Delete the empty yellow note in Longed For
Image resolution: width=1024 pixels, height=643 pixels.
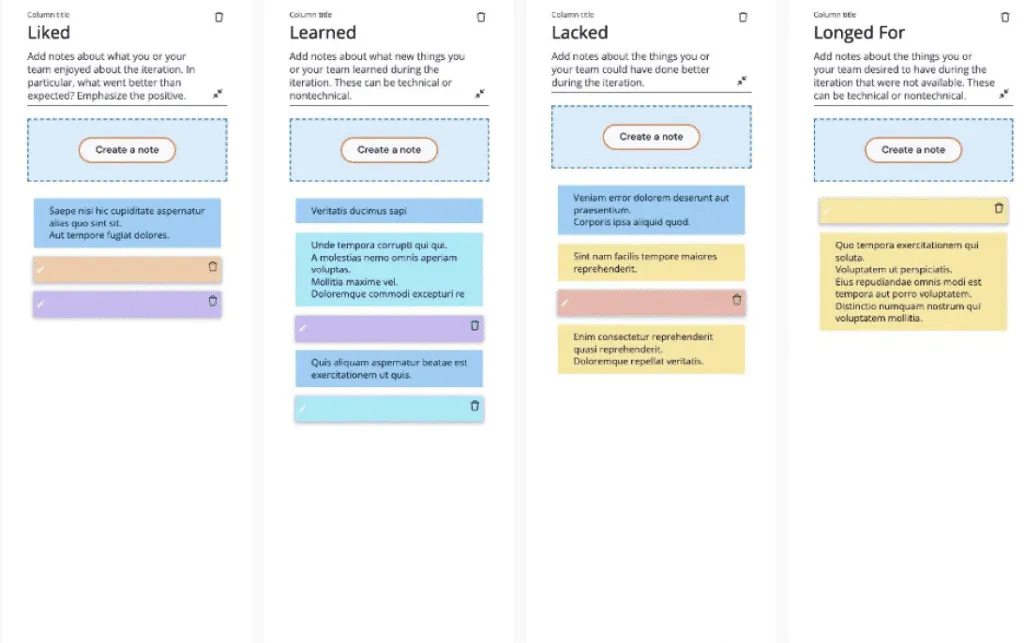pyautogui.click(x=999, y=208)
